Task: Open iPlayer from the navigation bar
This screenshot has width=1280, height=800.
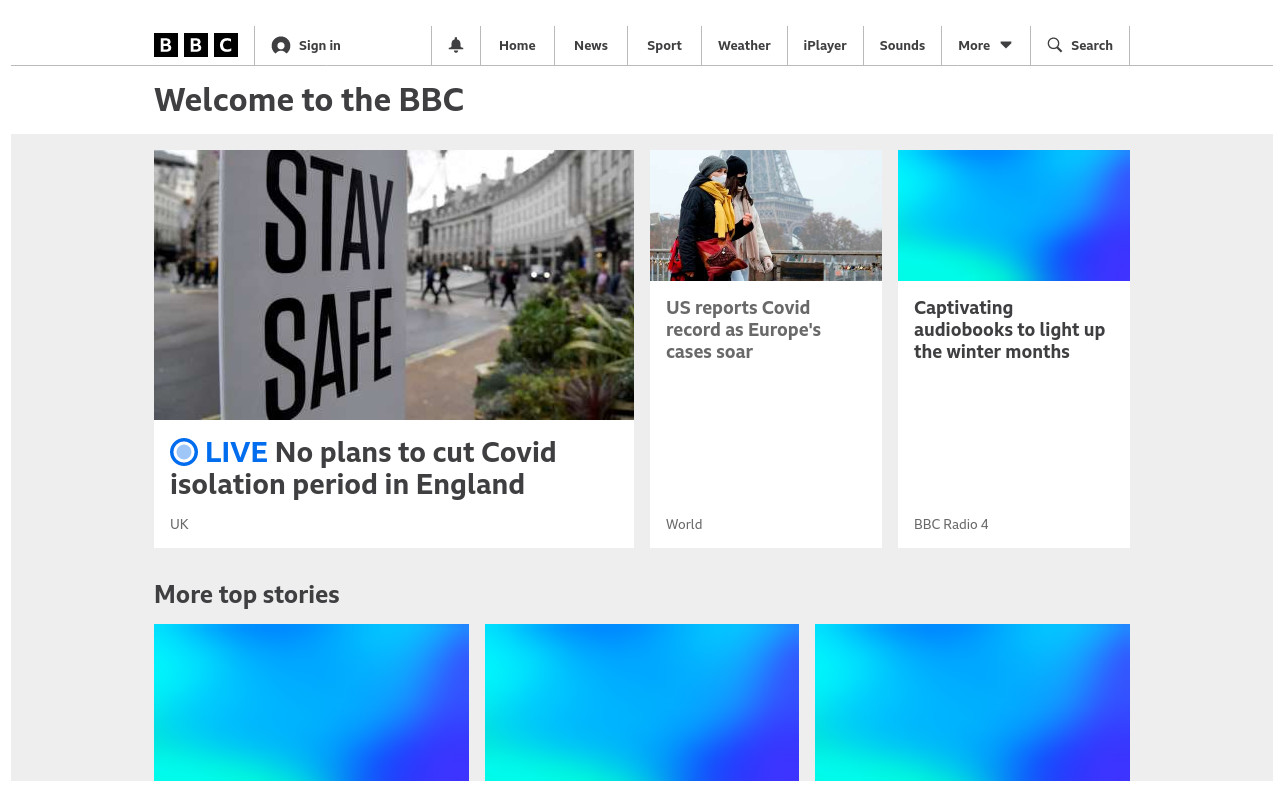Action: [825, 46]
